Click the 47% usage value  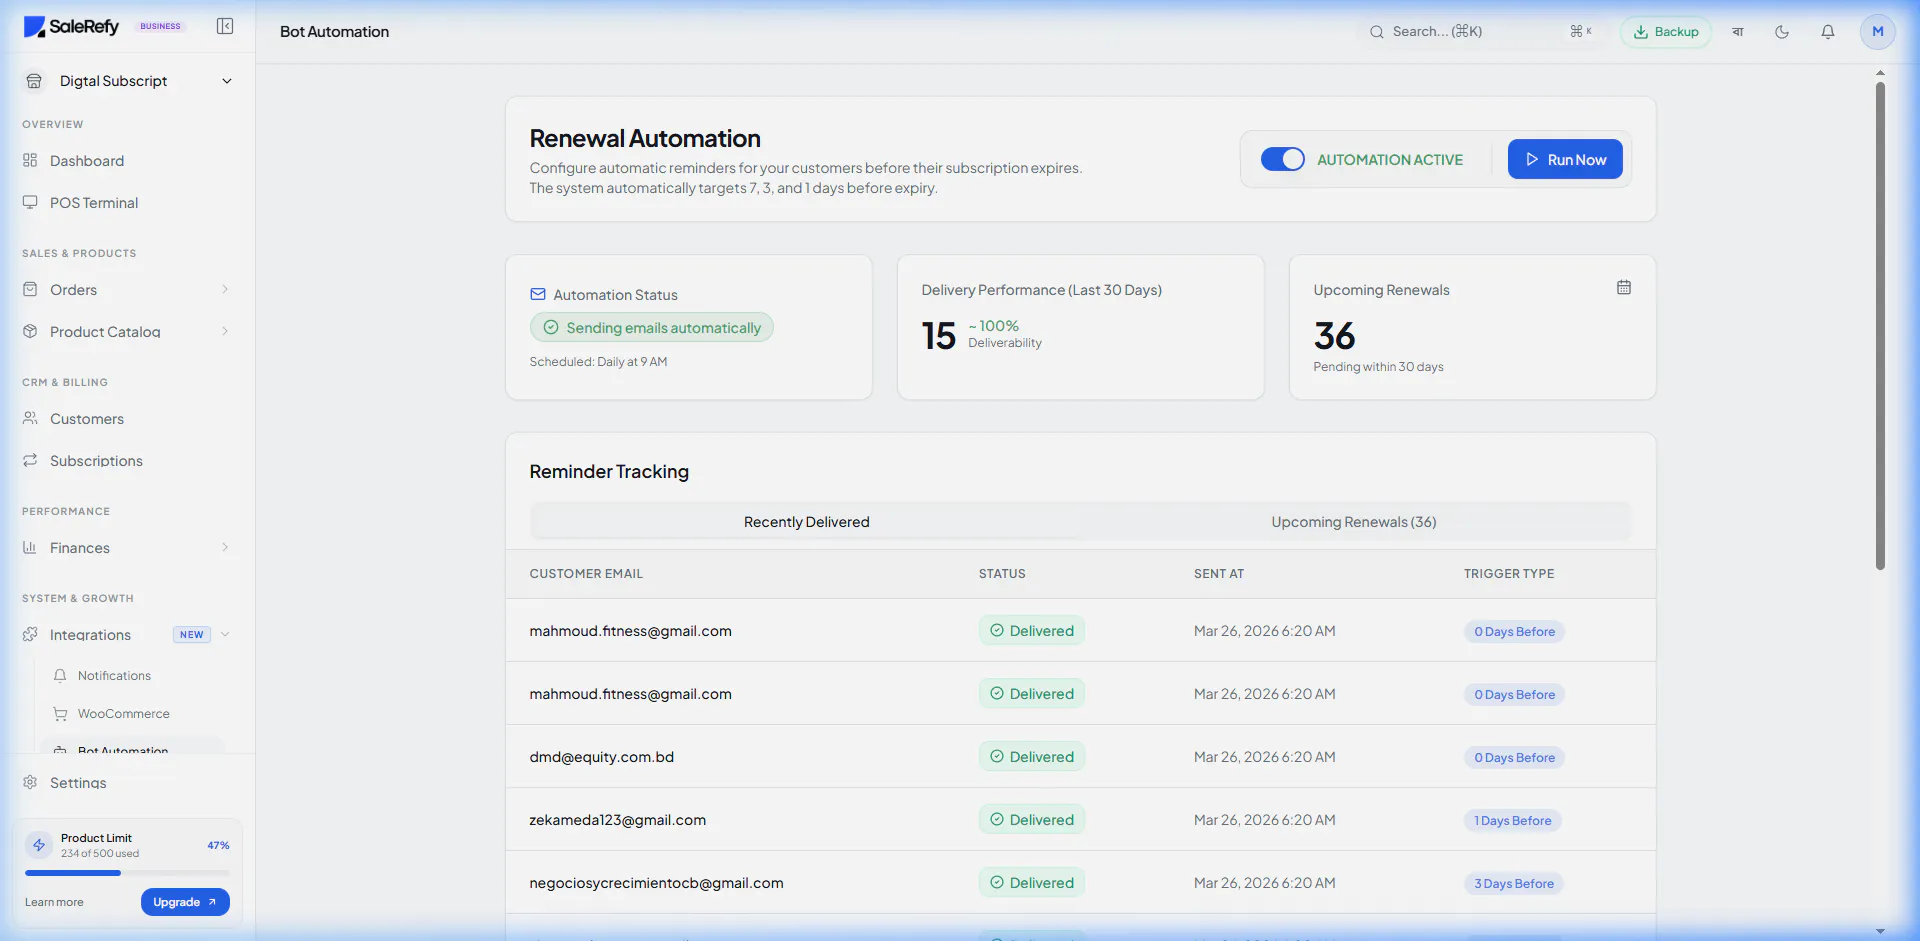pyautogui.click(x=218, y=845)
